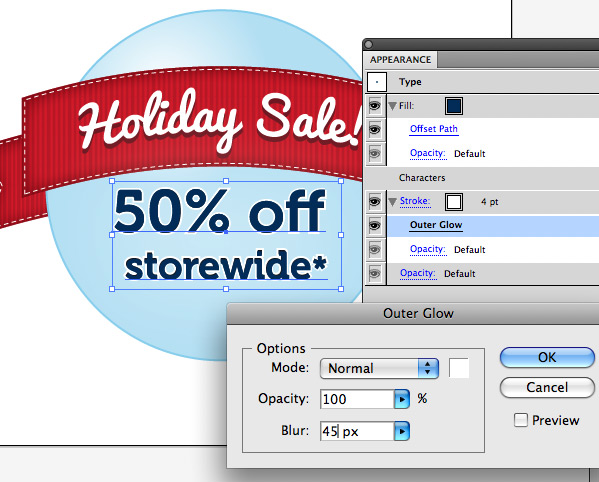Open the Blur value slider arrow

click(x=401, y=432)
